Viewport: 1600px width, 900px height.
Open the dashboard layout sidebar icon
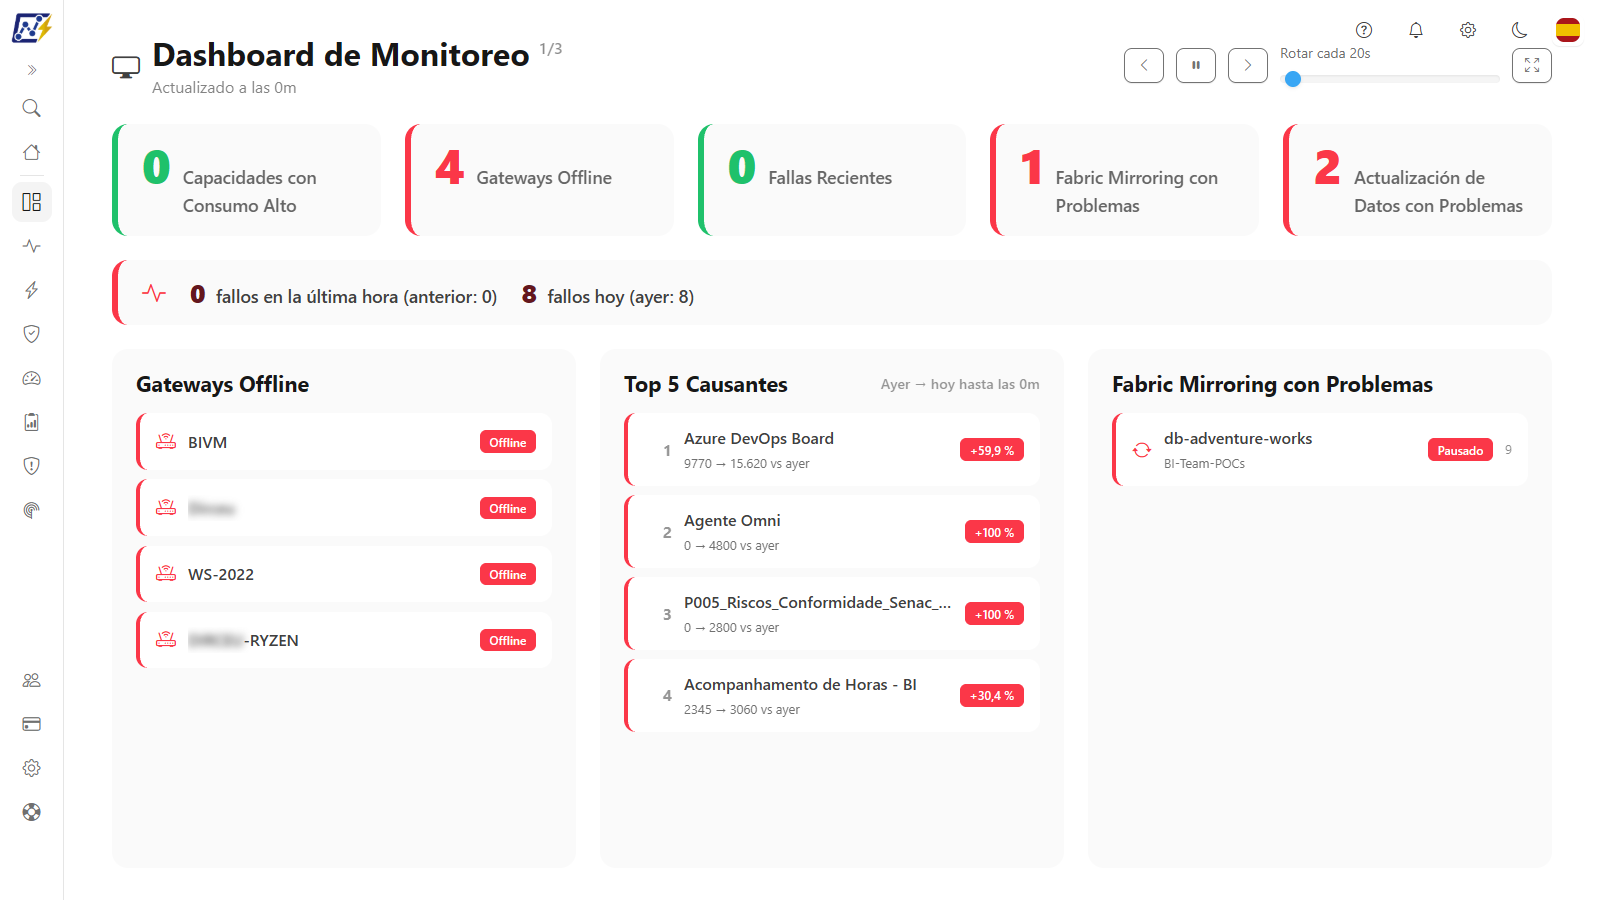coord(32,202)
